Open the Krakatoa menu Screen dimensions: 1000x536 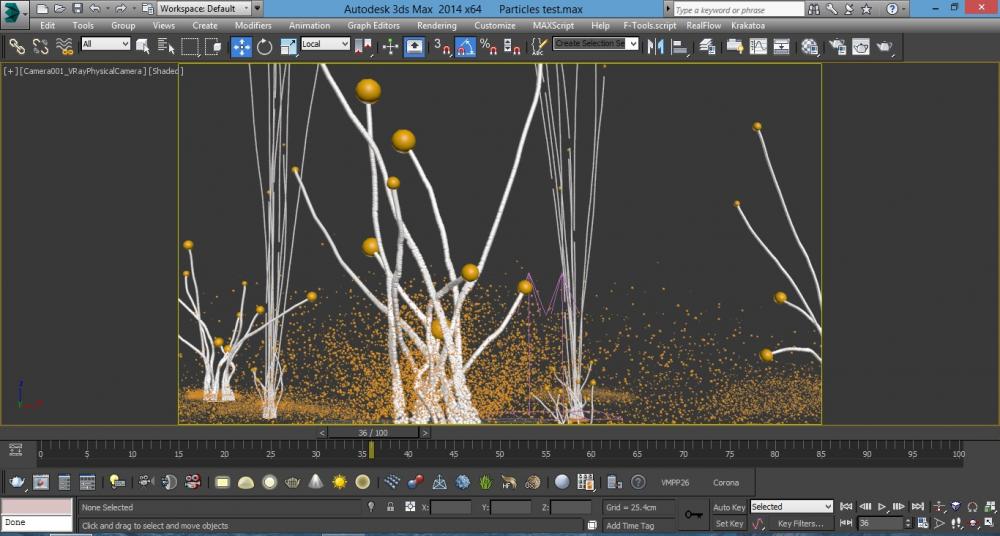(x=748, y=25)
